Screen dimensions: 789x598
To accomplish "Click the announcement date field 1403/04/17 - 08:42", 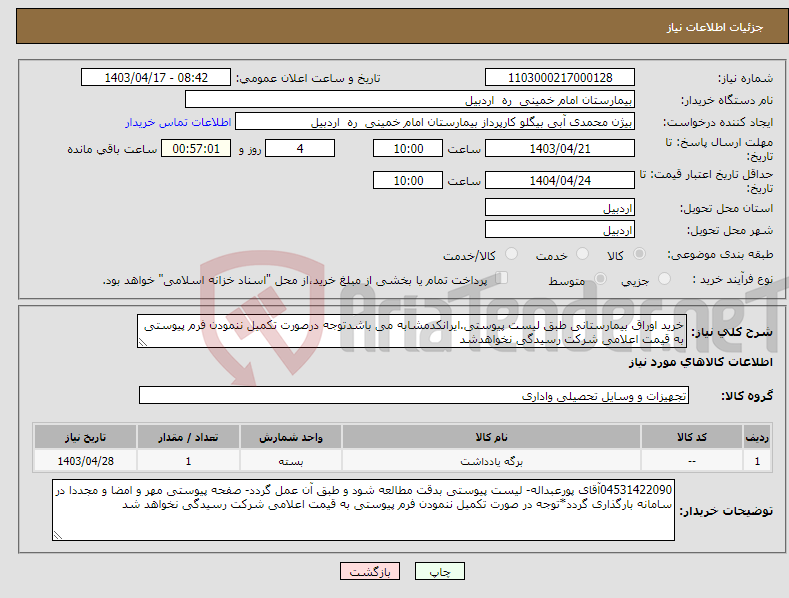I will (x=156, y=78).
